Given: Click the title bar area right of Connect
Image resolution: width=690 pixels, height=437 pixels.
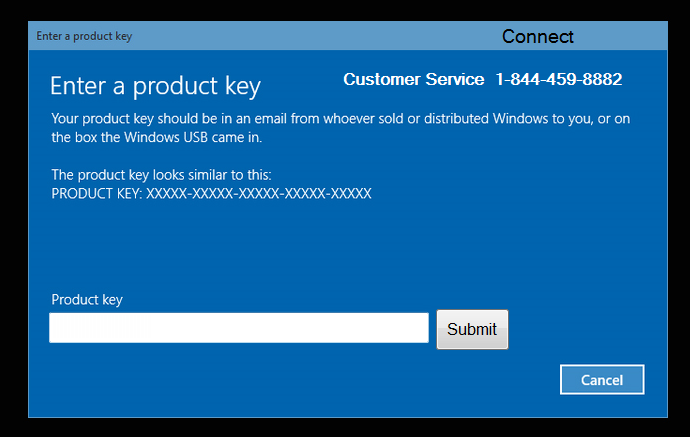Looking at the screenshot, I should coord(620,36).
